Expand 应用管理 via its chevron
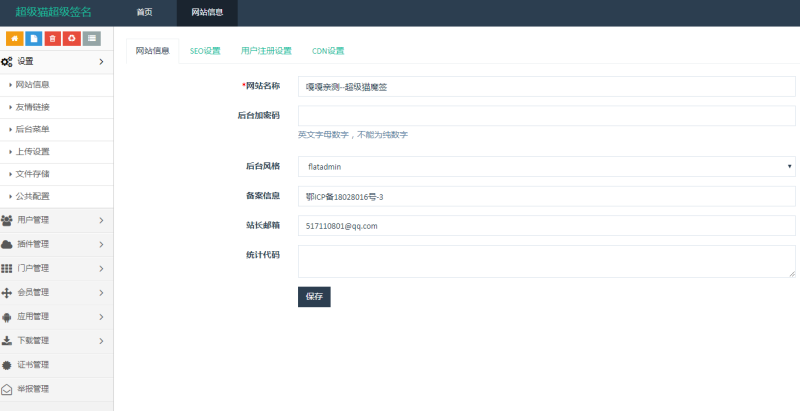Image resolution: width=800 pixels, height=411 pixels. (101, 317)
